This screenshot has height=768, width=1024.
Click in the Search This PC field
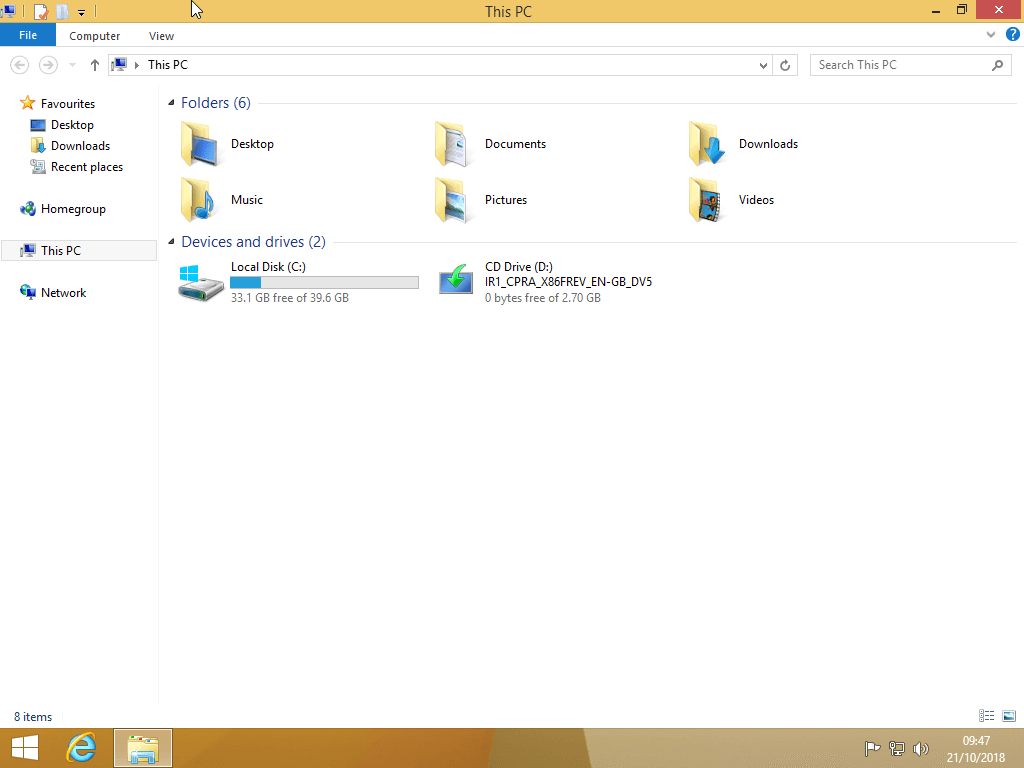910,65
